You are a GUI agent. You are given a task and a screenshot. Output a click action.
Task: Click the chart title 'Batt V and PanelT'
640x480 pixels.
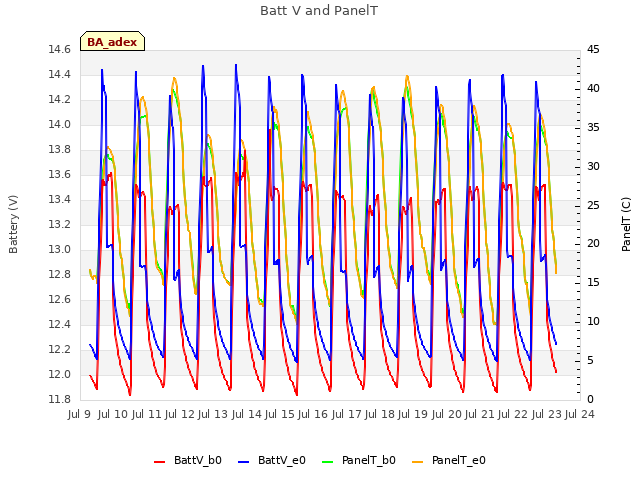[x=319, y=10]
